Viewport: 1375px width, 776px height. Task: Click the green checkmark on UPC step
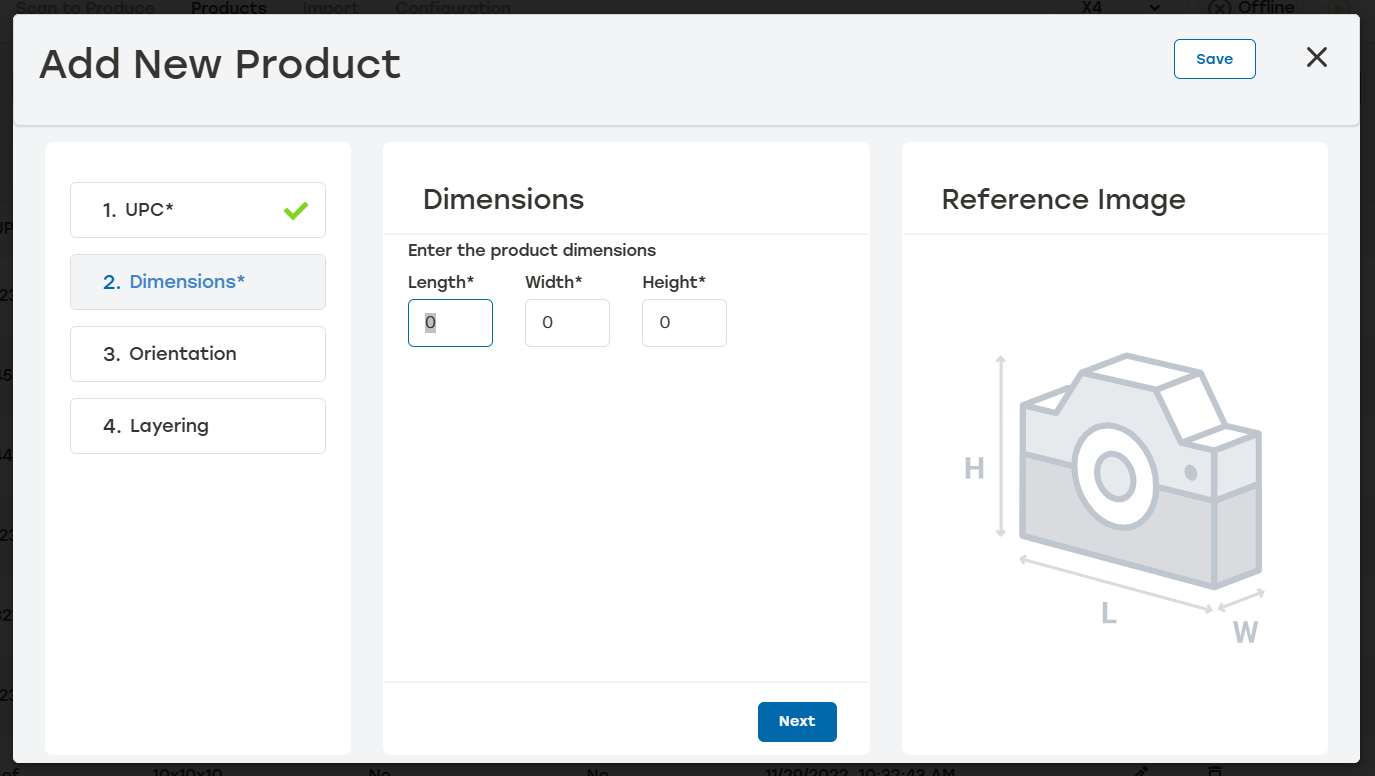[295, 210]
